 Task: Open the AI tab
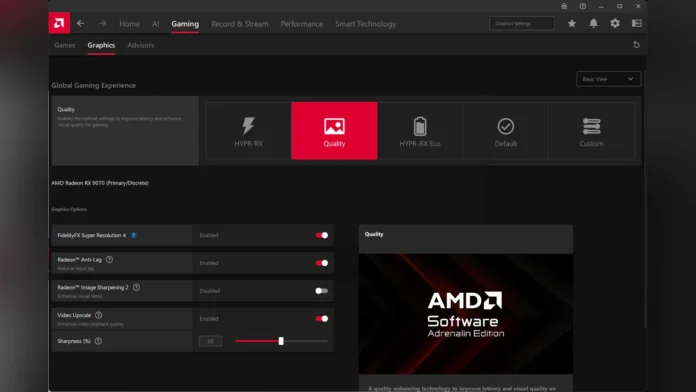click(155, 24)
